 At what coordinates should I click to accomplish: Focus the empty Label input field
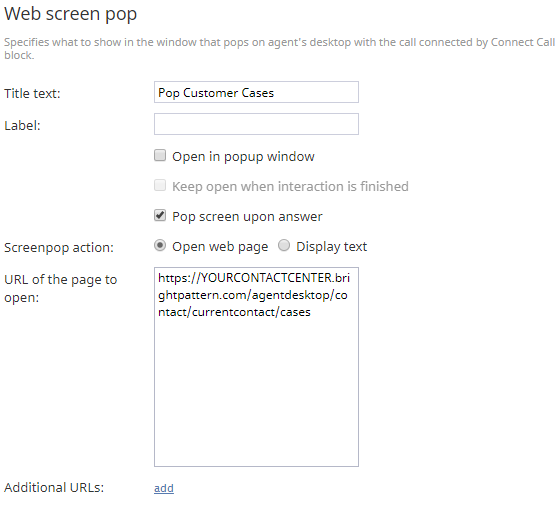[x=256, y=124]
